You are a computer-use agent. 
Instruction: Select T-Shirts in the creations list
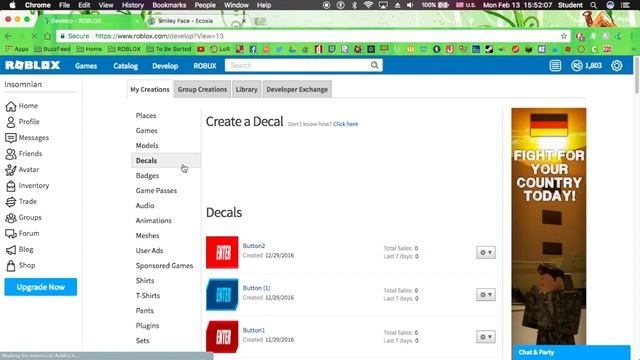click(x=148, y=296)
